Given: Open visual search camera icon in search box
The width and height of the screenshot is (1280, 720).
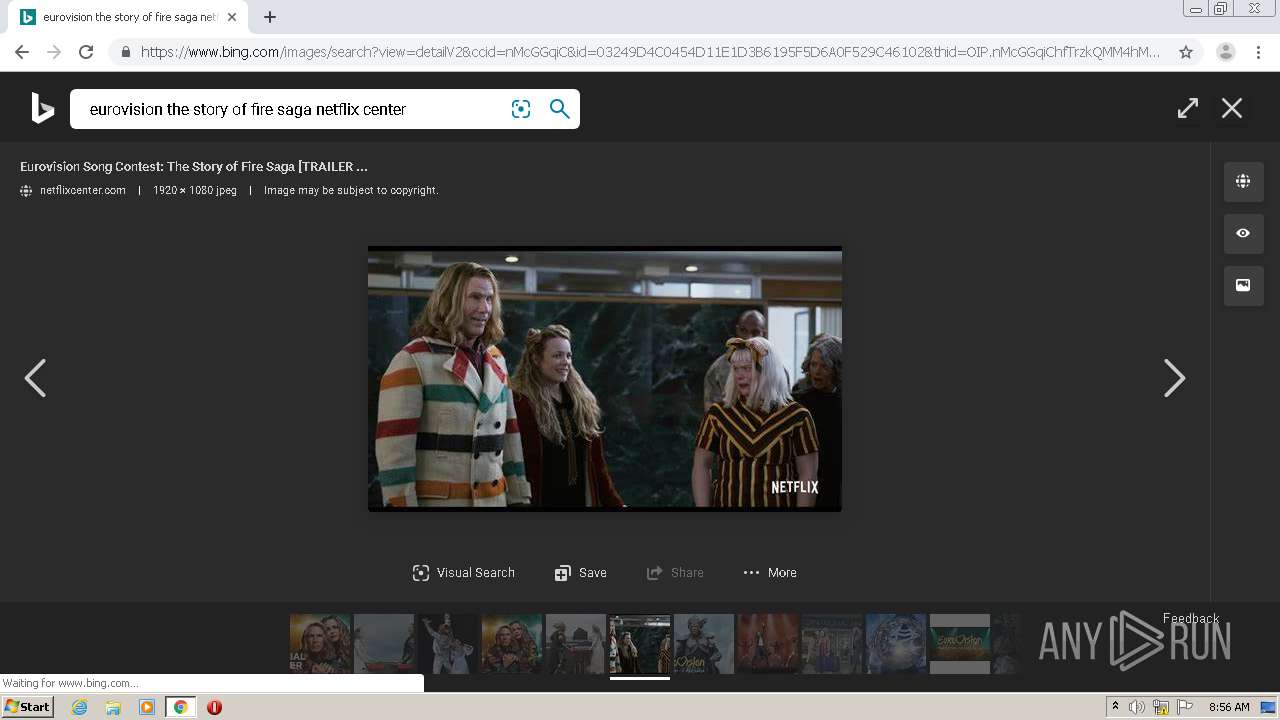Looking at the screenshot, I should pyautogui.click(x=521, y=109).
